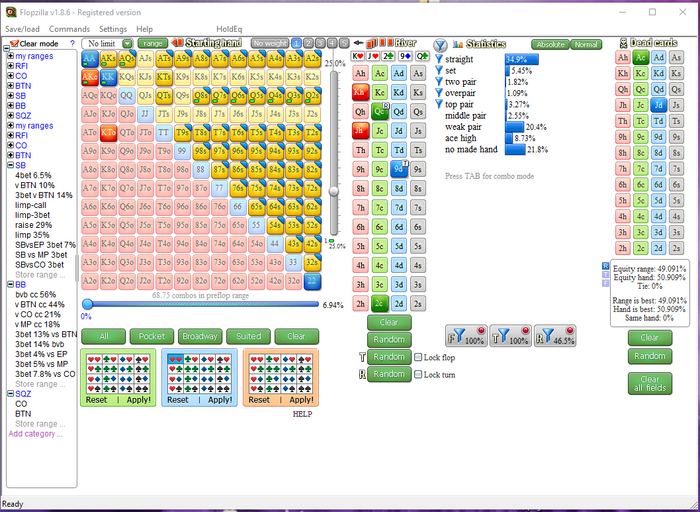Image resolution: width=700 pixels, height=512 pixels.
Task: Click the question mark help icon
Action: tap(72, 43)
